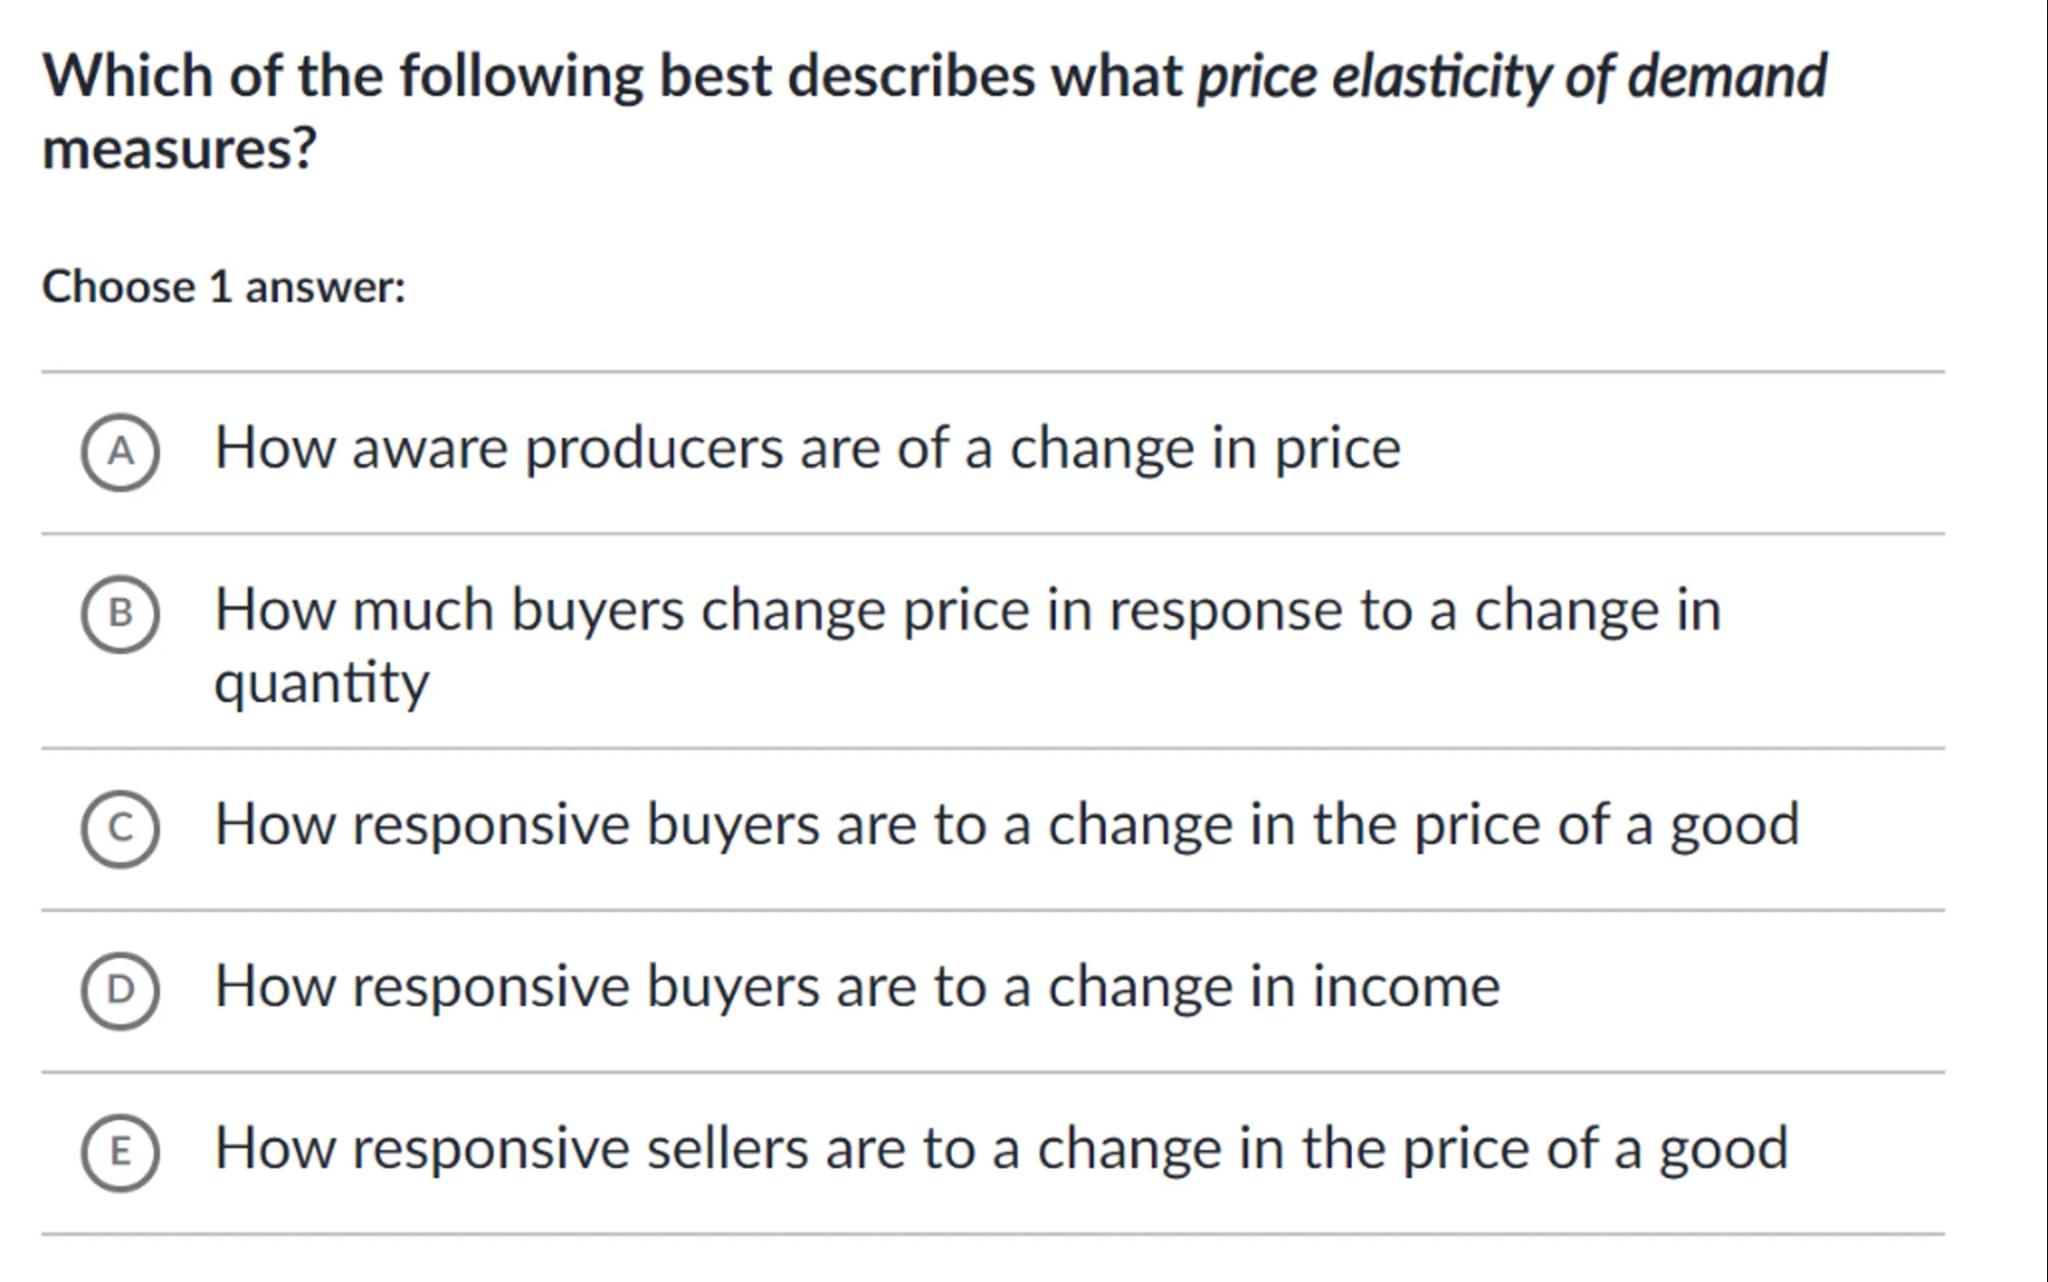The image size is (2048, 1282).
Task: Choose "How much buyers change price" answer text
Action: [x=967, y=610]
